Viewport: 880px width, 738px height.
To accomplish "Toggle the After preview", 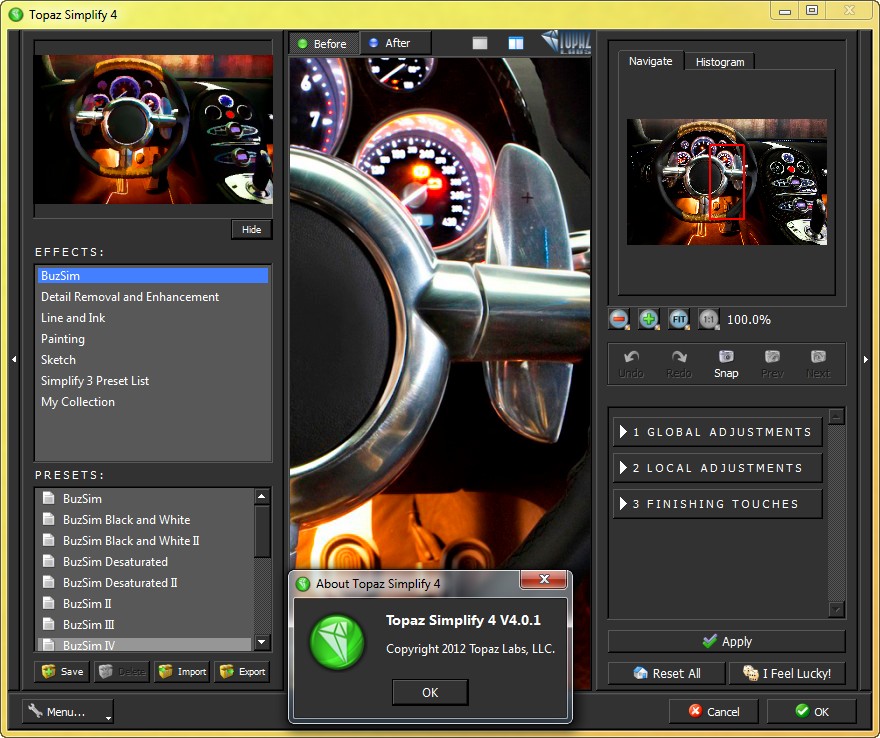I will coord(395,43).
